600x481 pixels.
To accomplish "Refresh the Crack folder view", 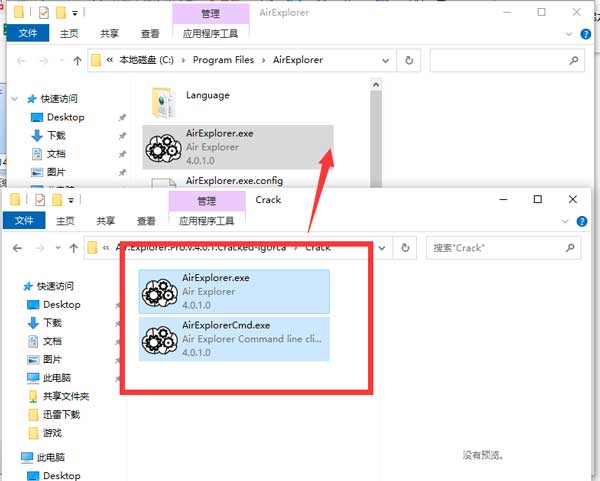I will (x=405, y=248).
